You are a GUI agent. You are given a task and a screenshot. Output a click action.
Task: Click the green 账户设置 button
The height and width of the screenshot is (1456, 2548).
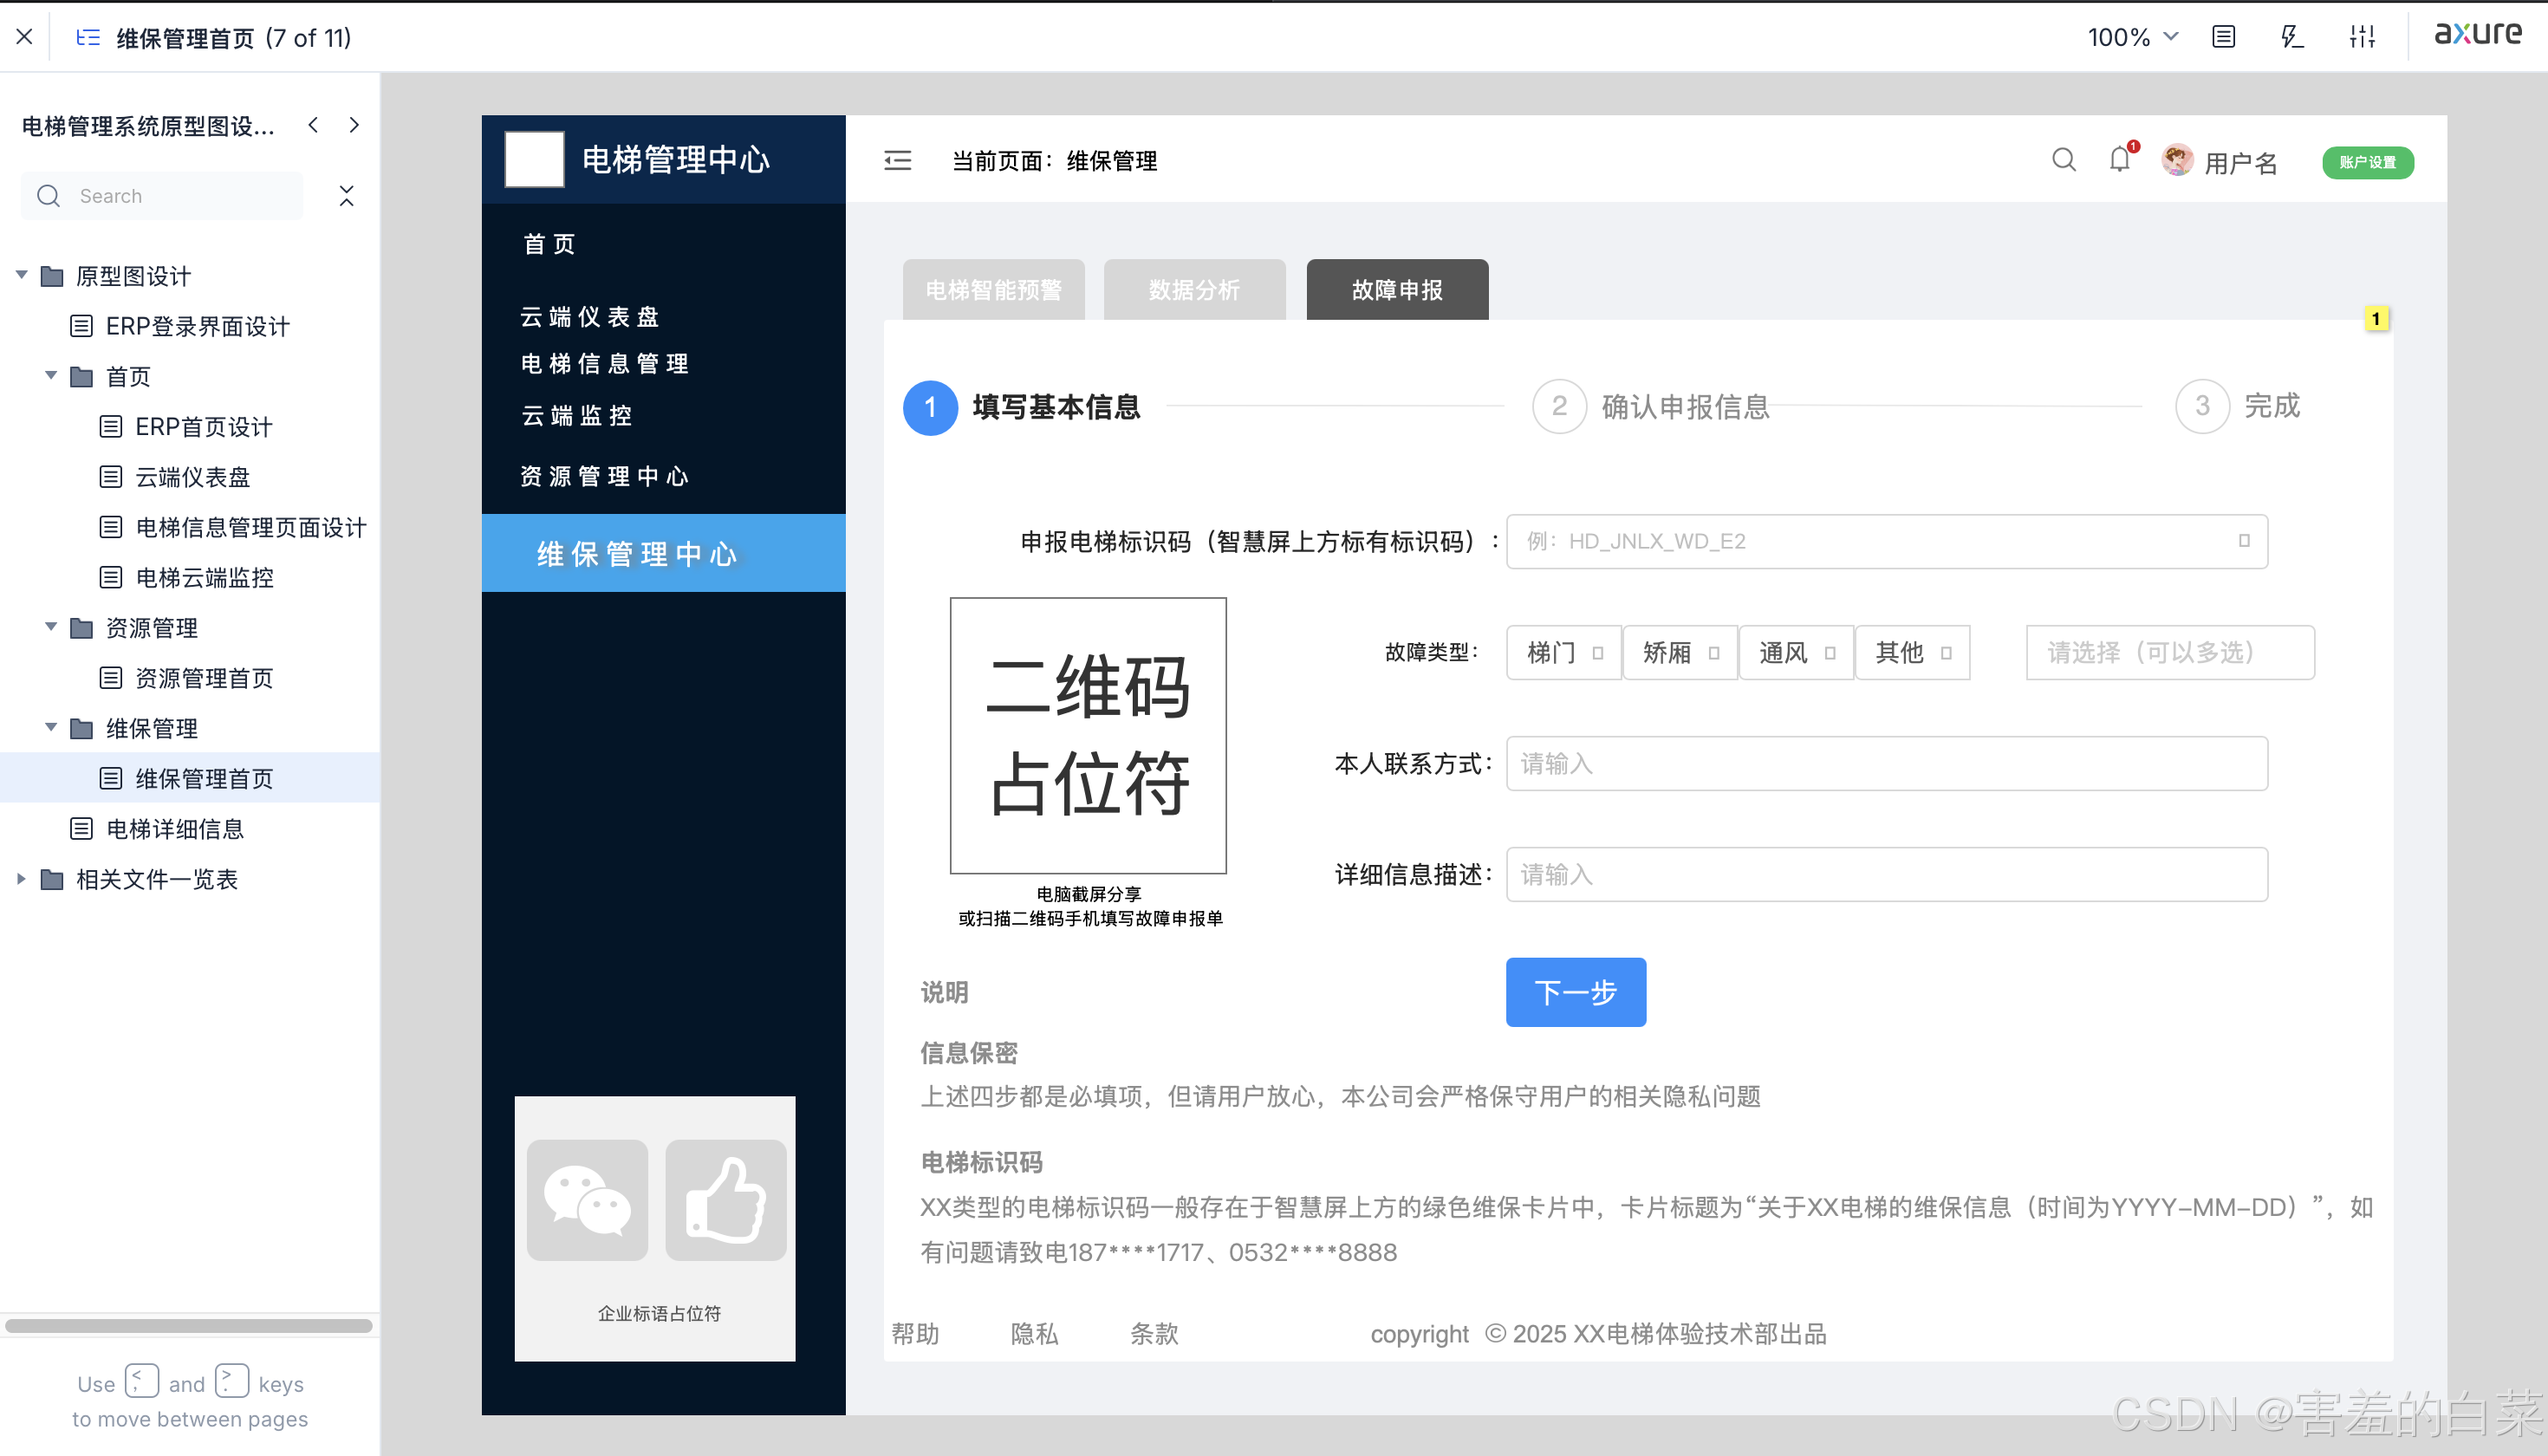(x=2367, y=162)
